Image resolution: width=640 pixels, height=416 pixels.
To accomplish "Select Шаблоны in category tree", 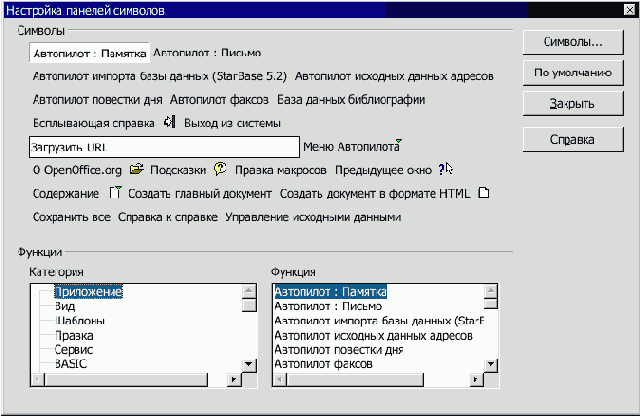I will coord(80,320).
